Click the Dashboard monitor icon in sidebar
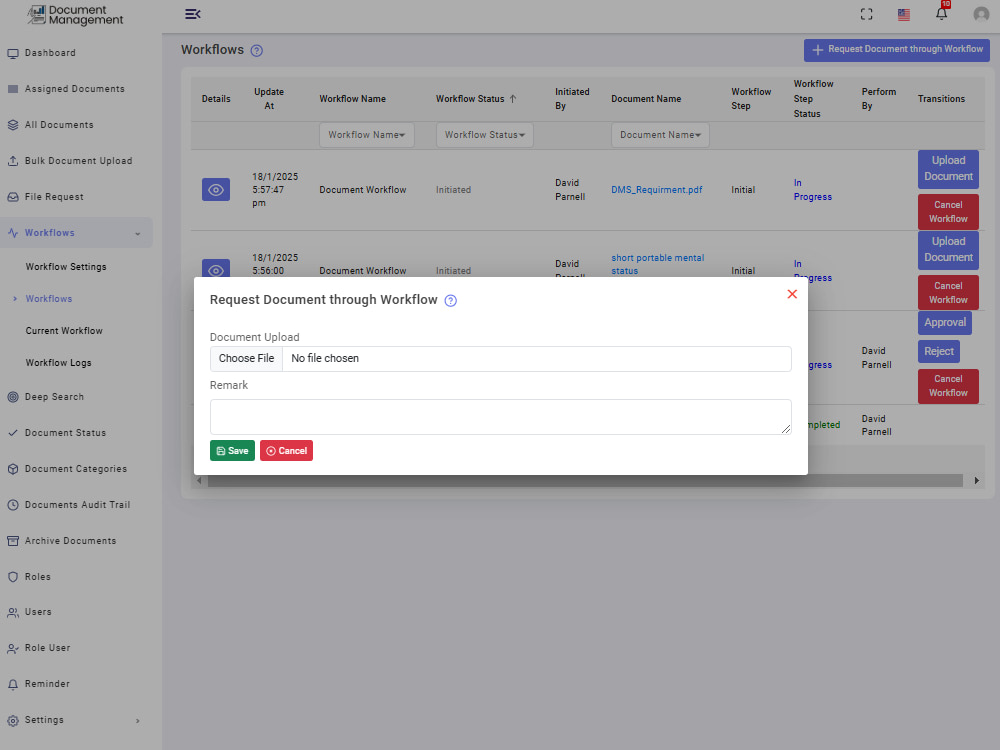 pos(13,54)
